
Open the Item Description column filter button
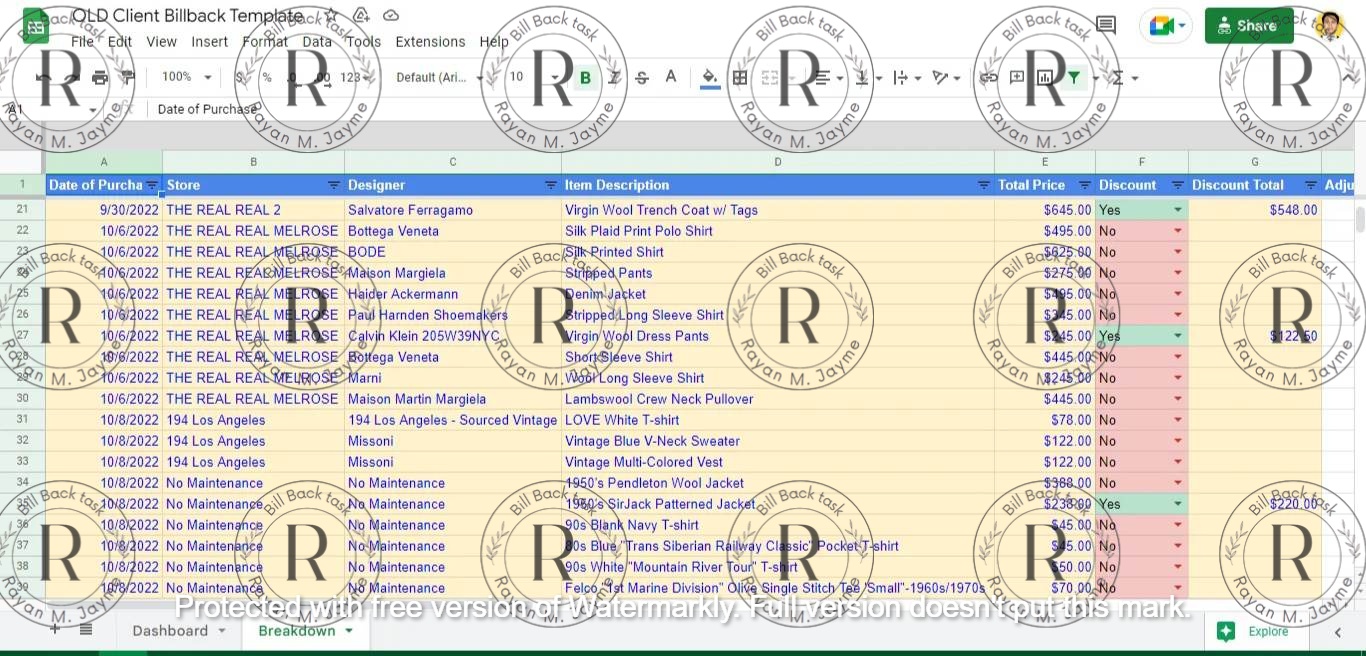pyautogui.click(x=984, y=185)
